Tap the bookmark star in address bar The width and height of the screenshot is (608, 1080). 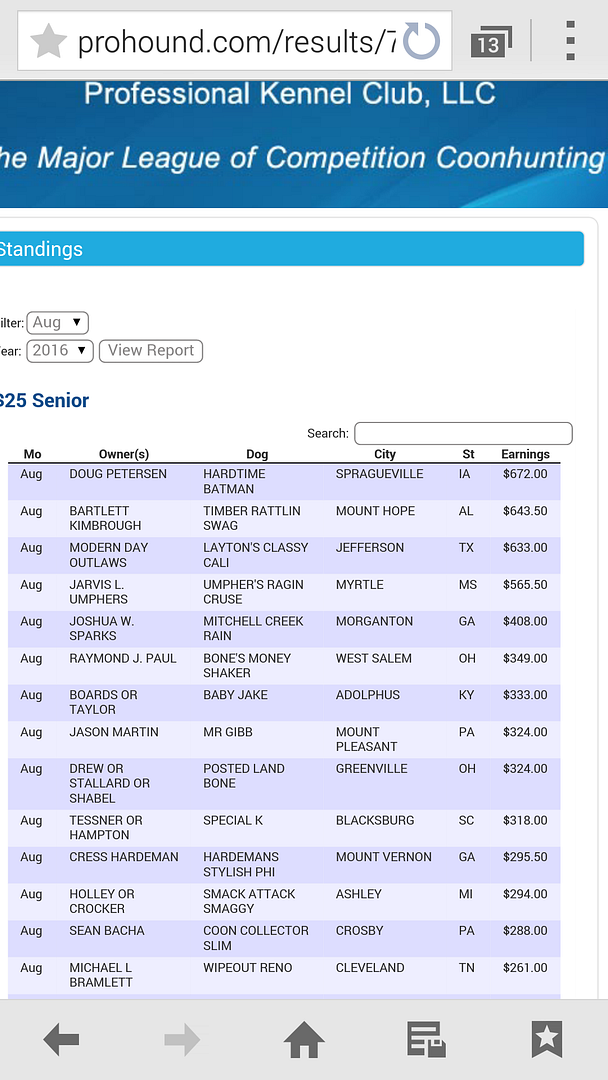[x=48, y=42]
